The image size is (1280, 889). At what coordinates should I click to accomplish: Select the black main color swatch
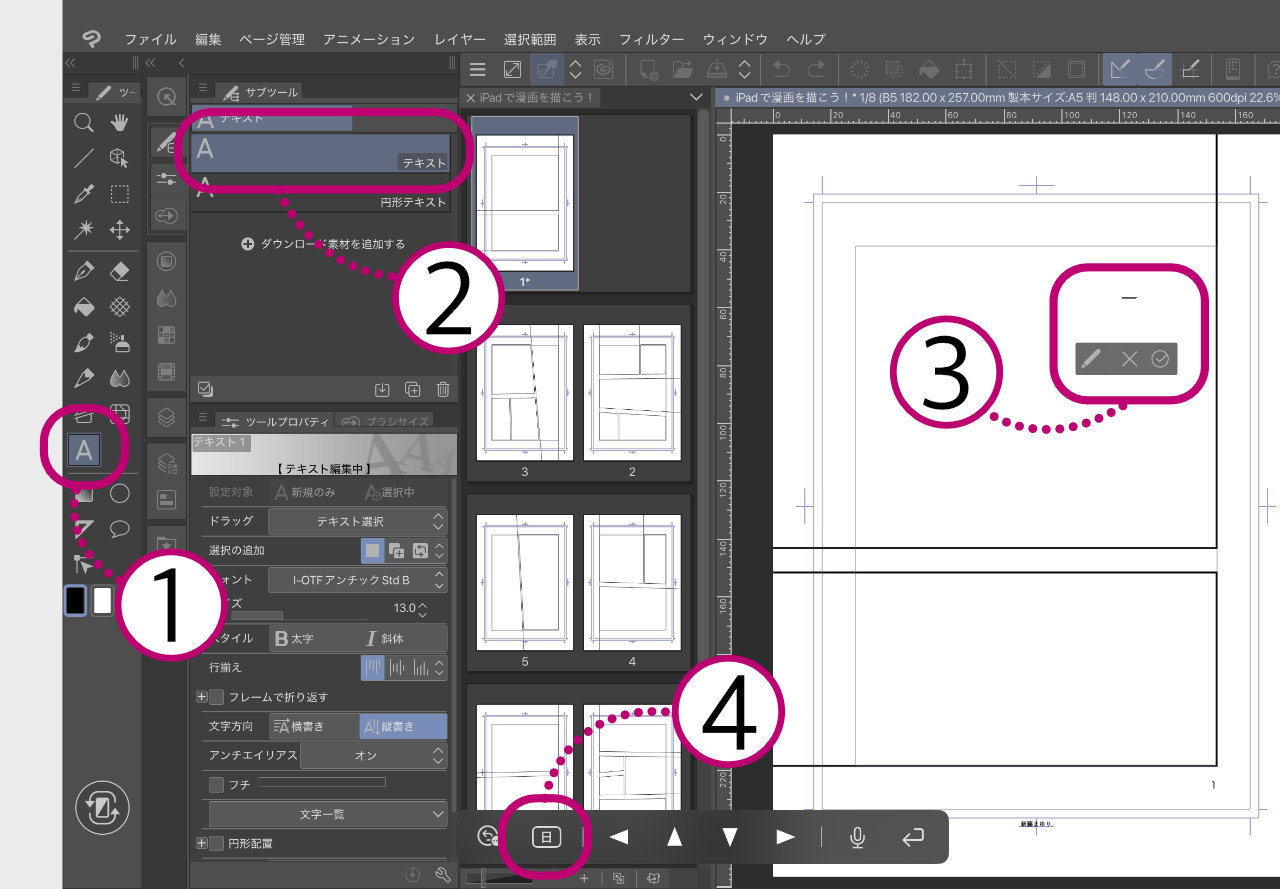[x=75, y=600]
